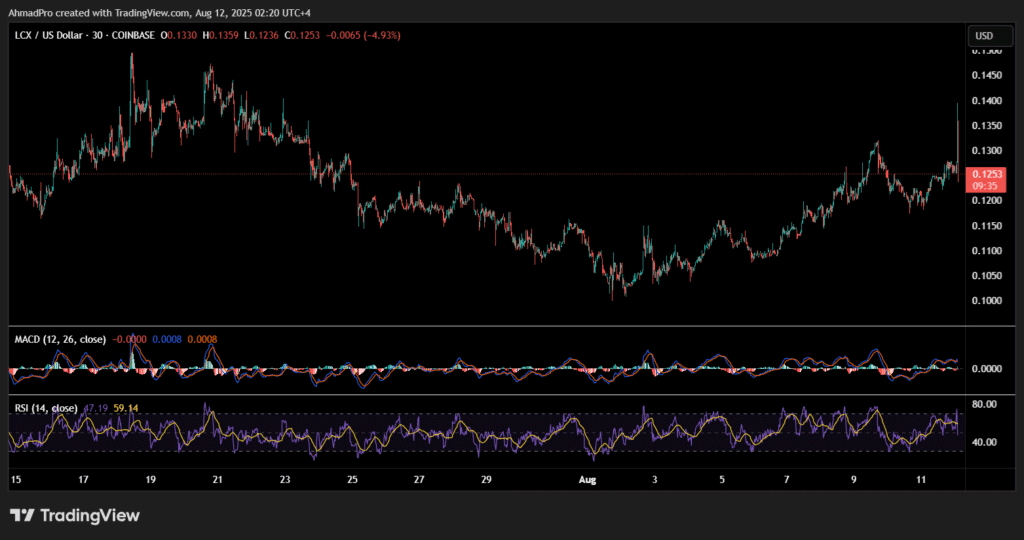Click the Aug date marker on time axis
Viewport: 1024px width, 540px height.
click(587, 480)
